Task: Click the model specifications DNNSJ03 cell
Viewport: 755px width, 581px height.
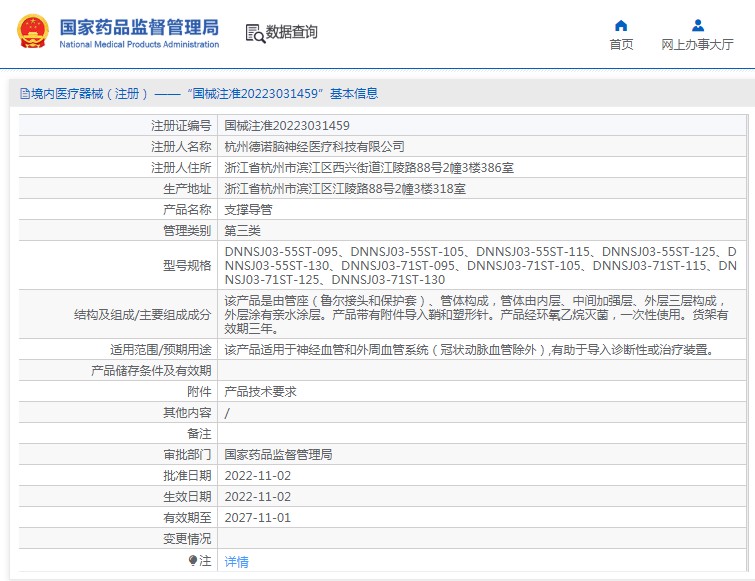Action: point(481,265)
